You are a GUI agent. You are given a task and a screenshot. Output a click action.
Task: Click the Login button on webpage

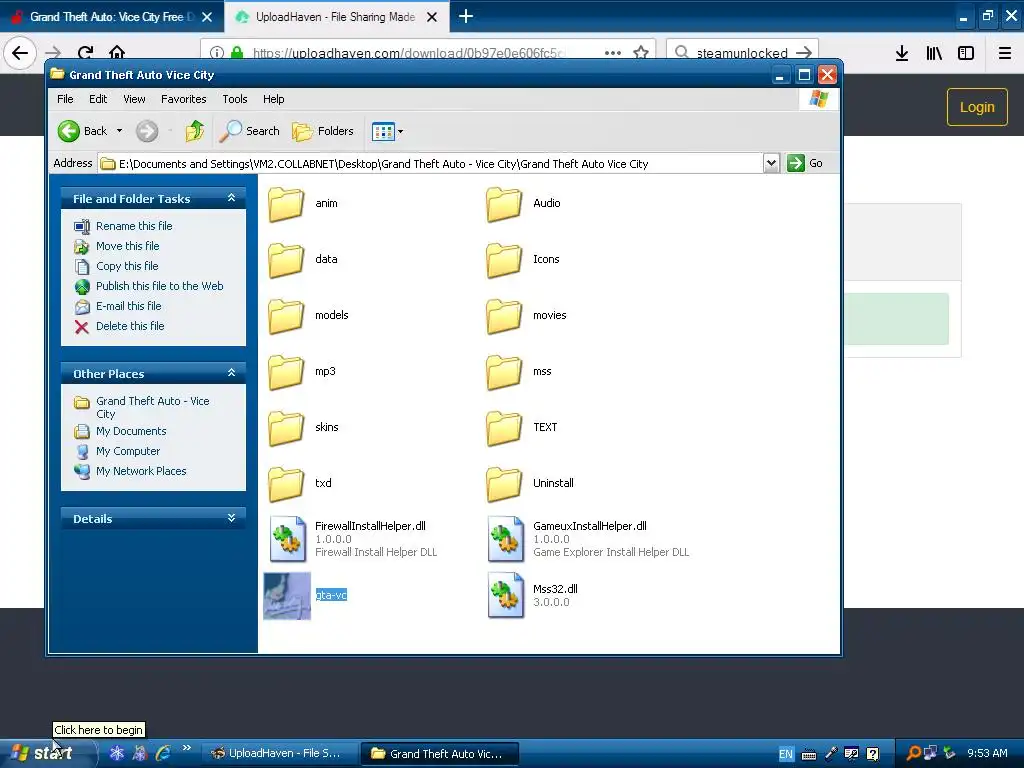[x=977, y=107]
